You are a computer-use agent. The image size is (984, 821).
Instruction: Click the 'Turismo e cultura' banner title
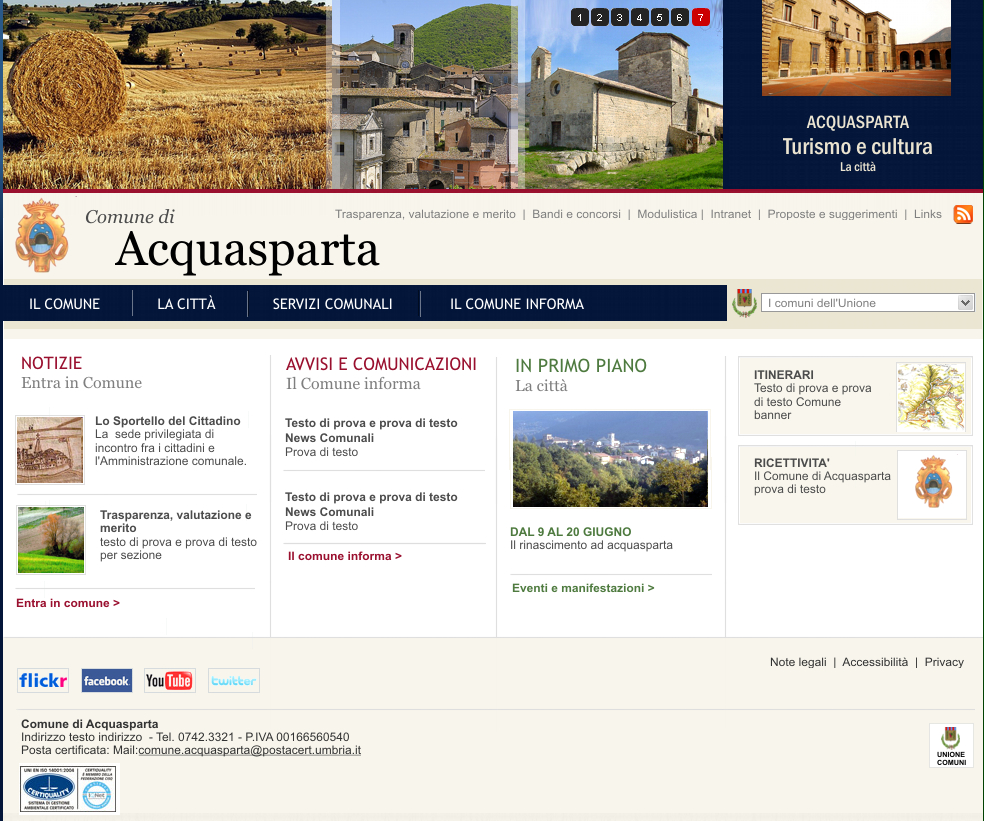tap(857, 146)
